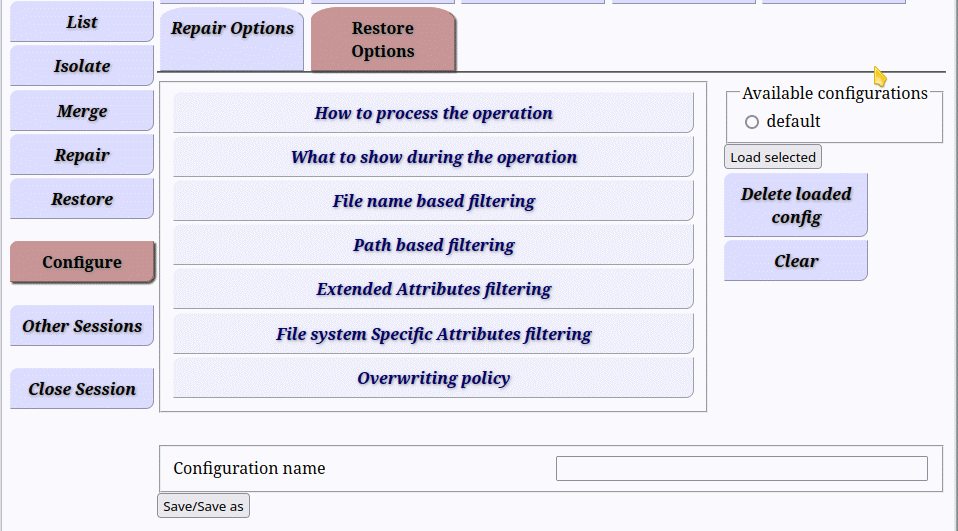Open the Repair sidebar item
The width and height of the screenshot is (958, 531).
(82, 155)
